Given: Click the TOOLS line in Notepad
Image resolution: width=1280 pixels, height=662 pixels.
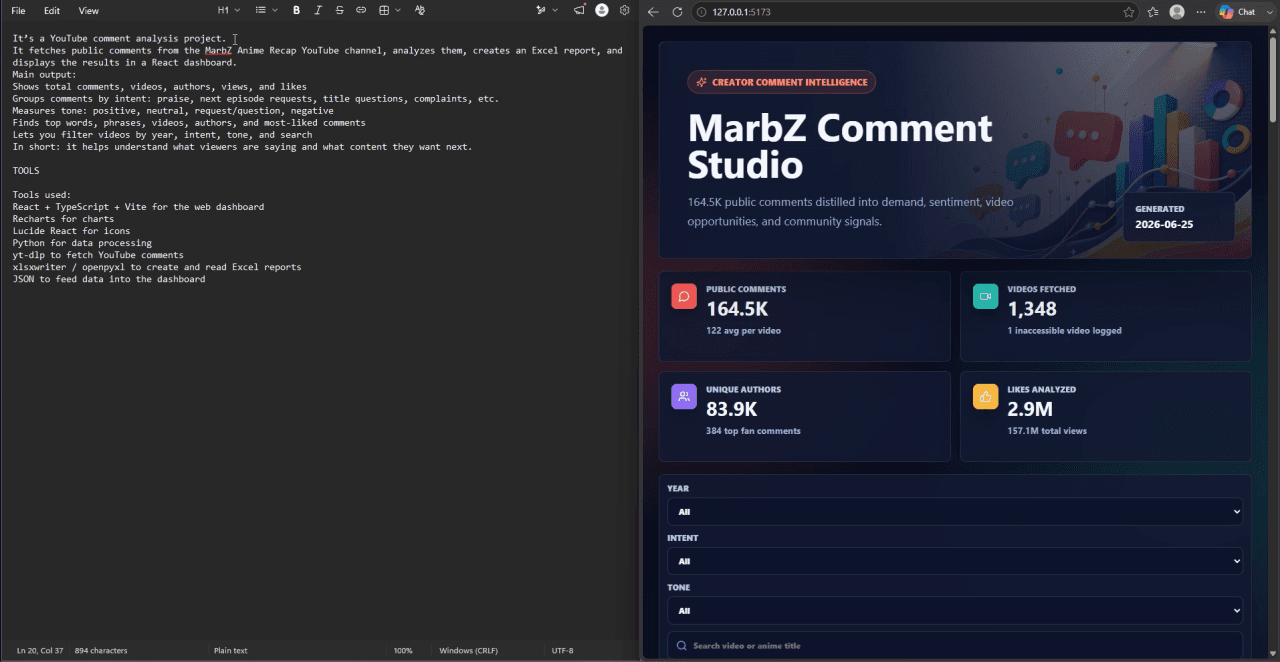Looking at the screenshot, I should 26,171.
